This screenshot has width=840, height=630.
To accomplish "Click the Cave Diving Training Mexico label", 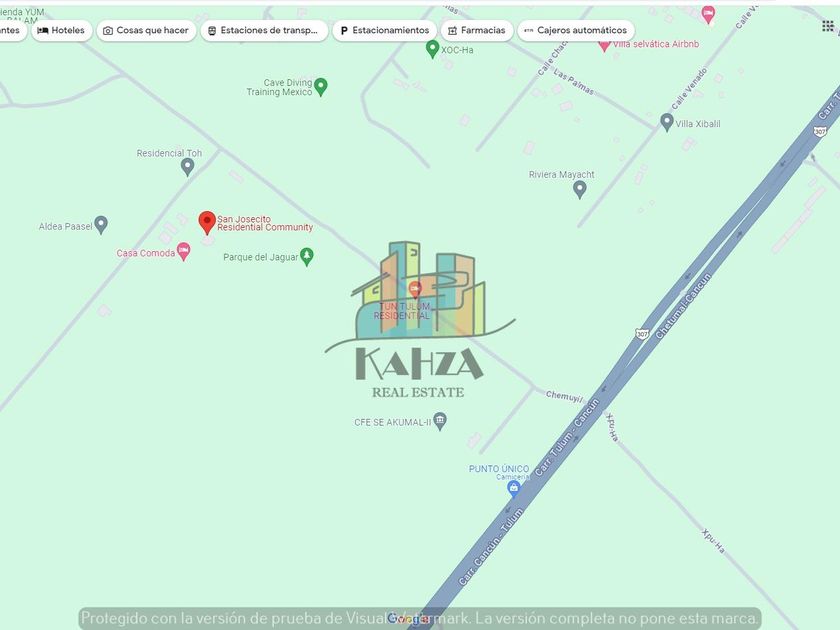I will tap(280, 87).
